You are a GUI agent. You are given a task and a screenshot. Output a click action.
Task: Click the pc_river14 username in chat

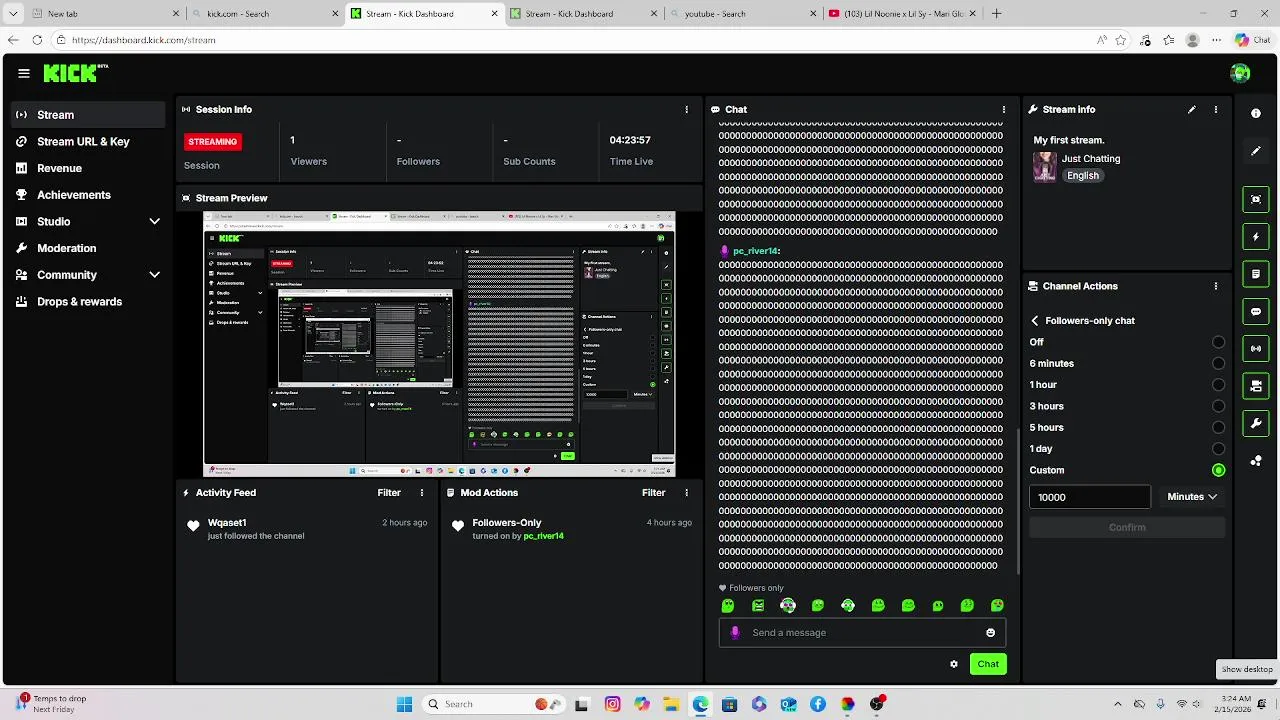tap(755, 251)
